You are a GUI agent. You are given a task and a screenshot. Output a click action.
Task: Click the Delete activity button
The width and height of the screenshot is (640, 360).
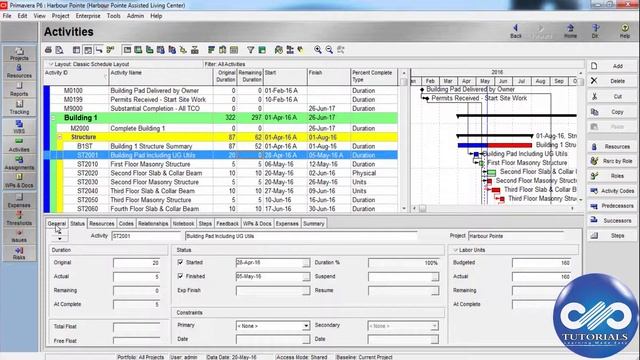pyautogui.click(x=612, y=81)
